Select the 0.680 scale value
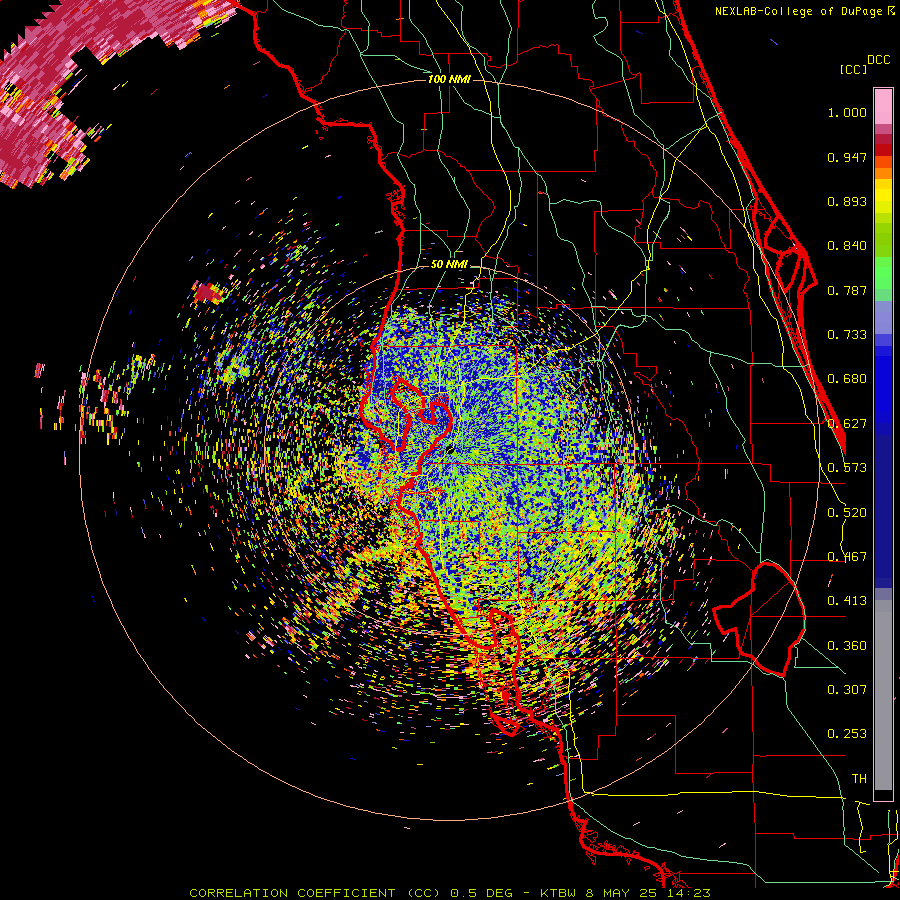900x900 pixels. (847, 379)
